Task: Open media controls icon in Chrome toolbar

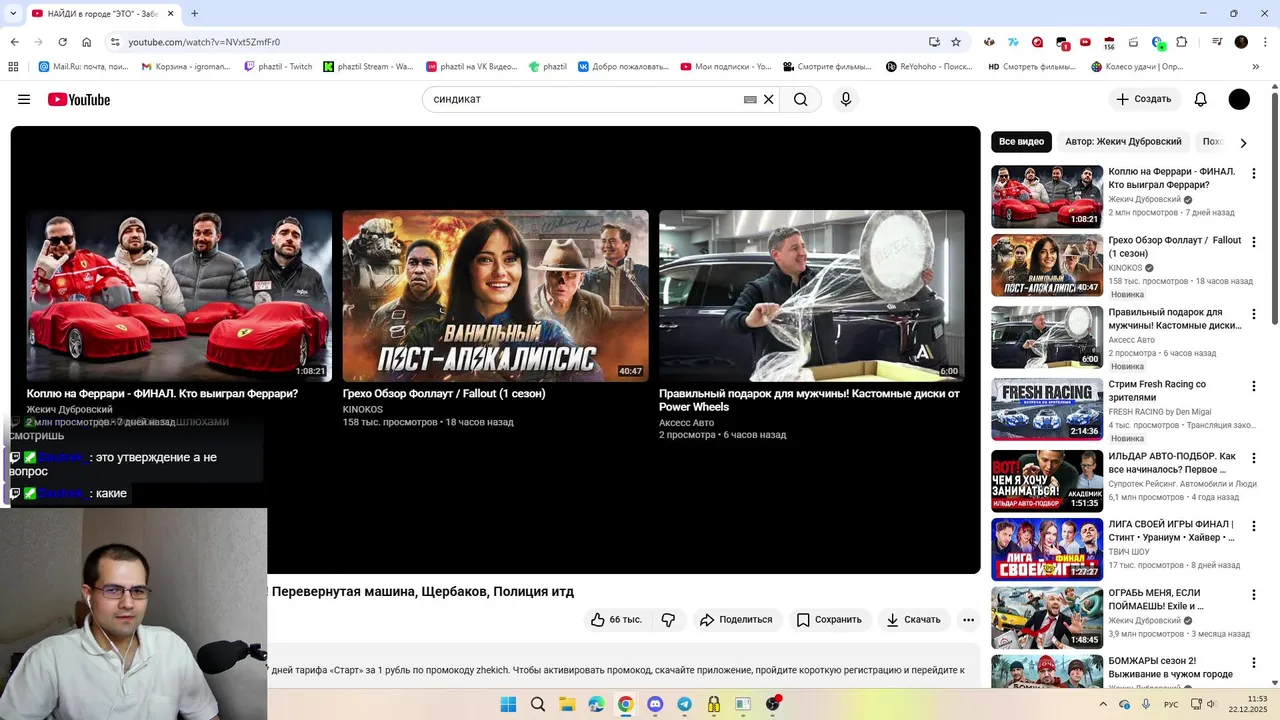Action: 1217,42
